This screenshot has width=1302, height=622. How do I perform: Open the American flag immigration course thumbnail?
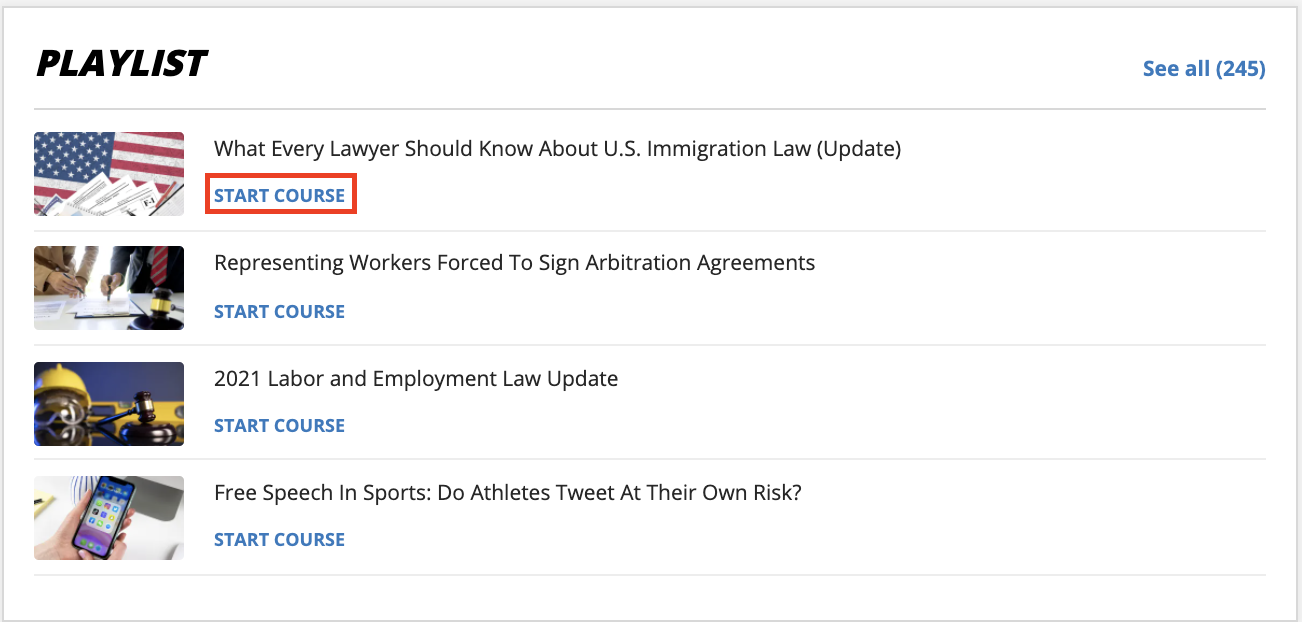tap(109, 174)
